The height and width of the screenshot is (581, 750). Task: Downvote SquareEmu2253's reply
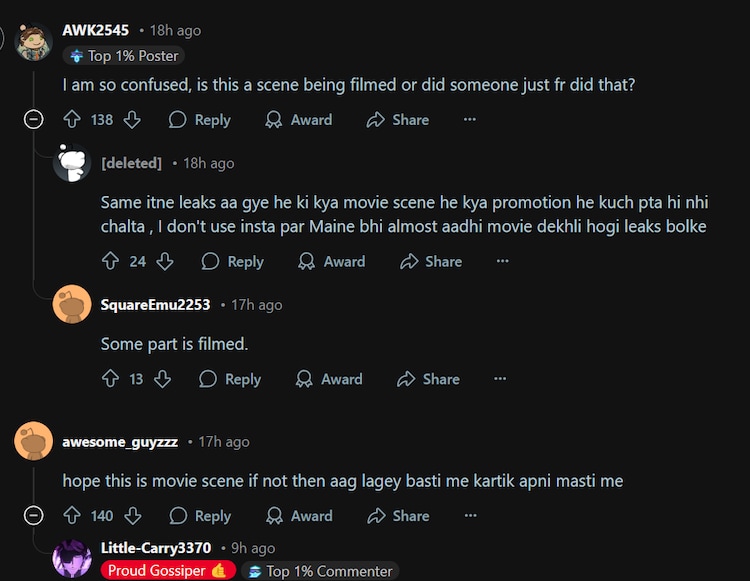point(162,380)
